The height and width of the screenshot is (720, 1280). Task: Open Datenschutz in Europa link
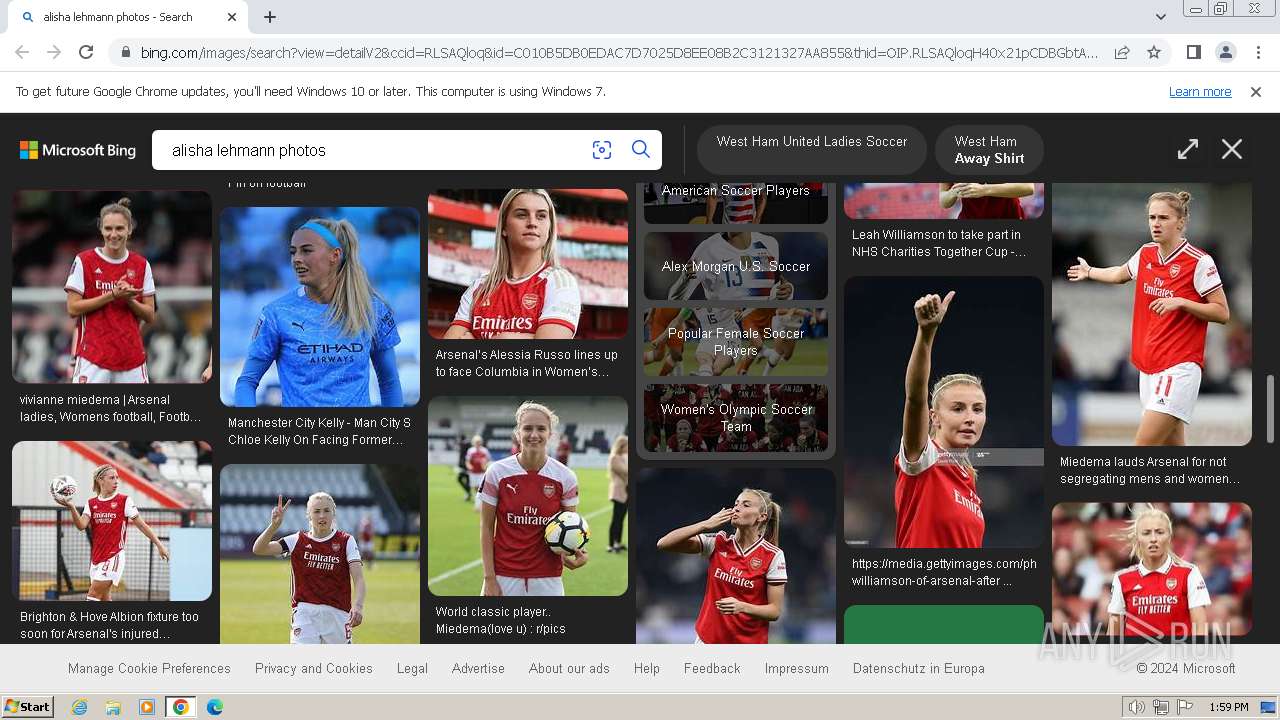[919, 668]
